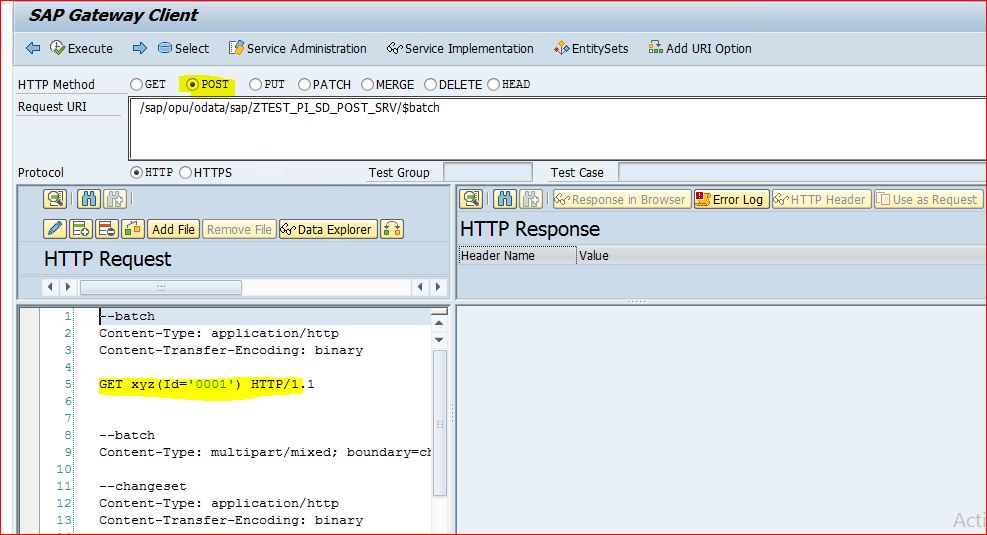Click far-right left-arrow of request header scrollbar
Viewport: 987px width, 535px height.
(x=420, y=287)
